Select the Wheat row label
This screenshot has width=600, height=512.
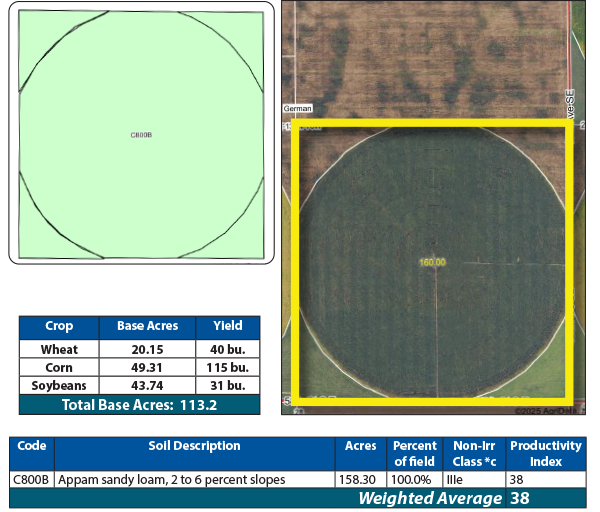[x=59, y=350]
